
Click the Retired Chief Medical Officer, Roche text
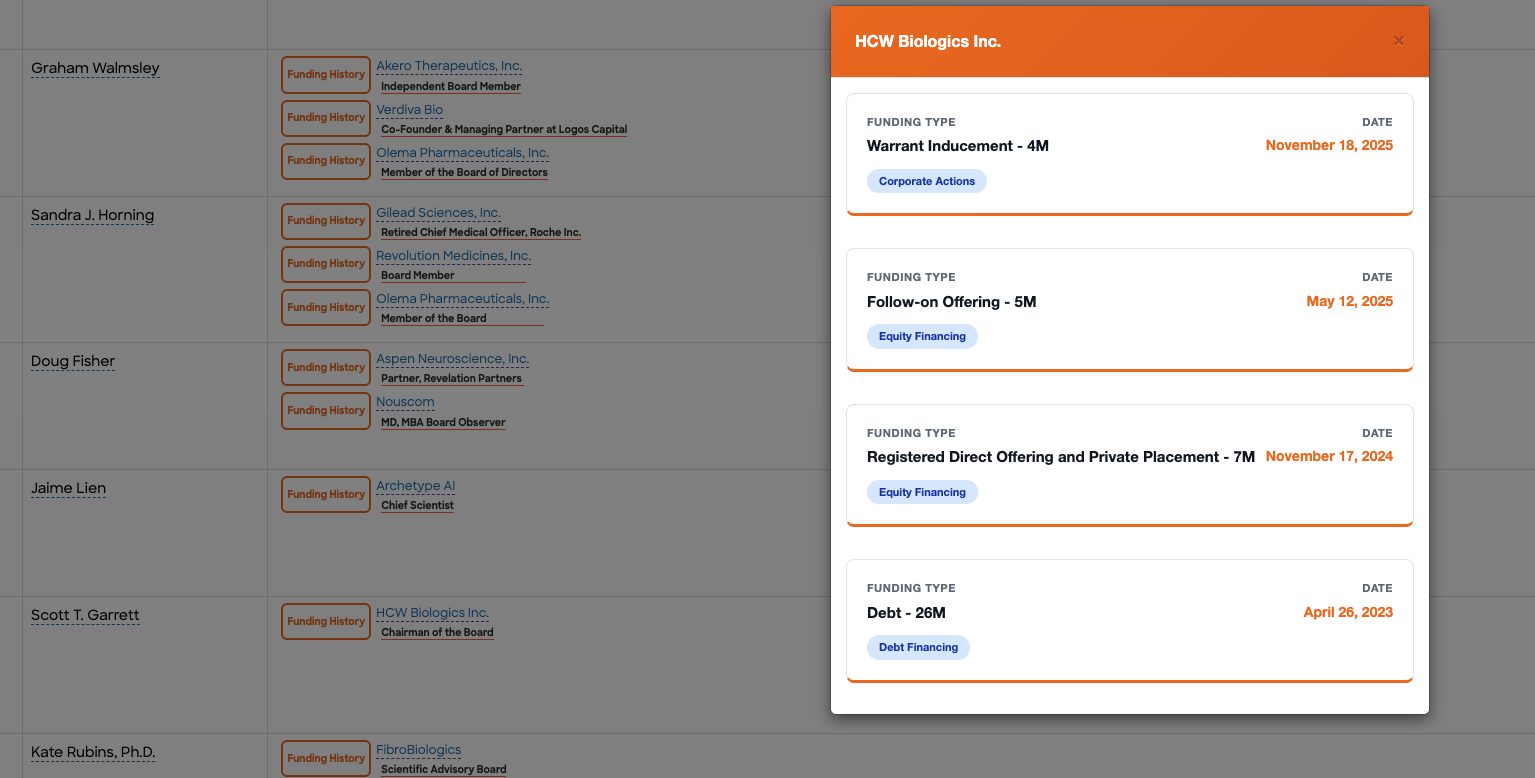tap(481, 232)
